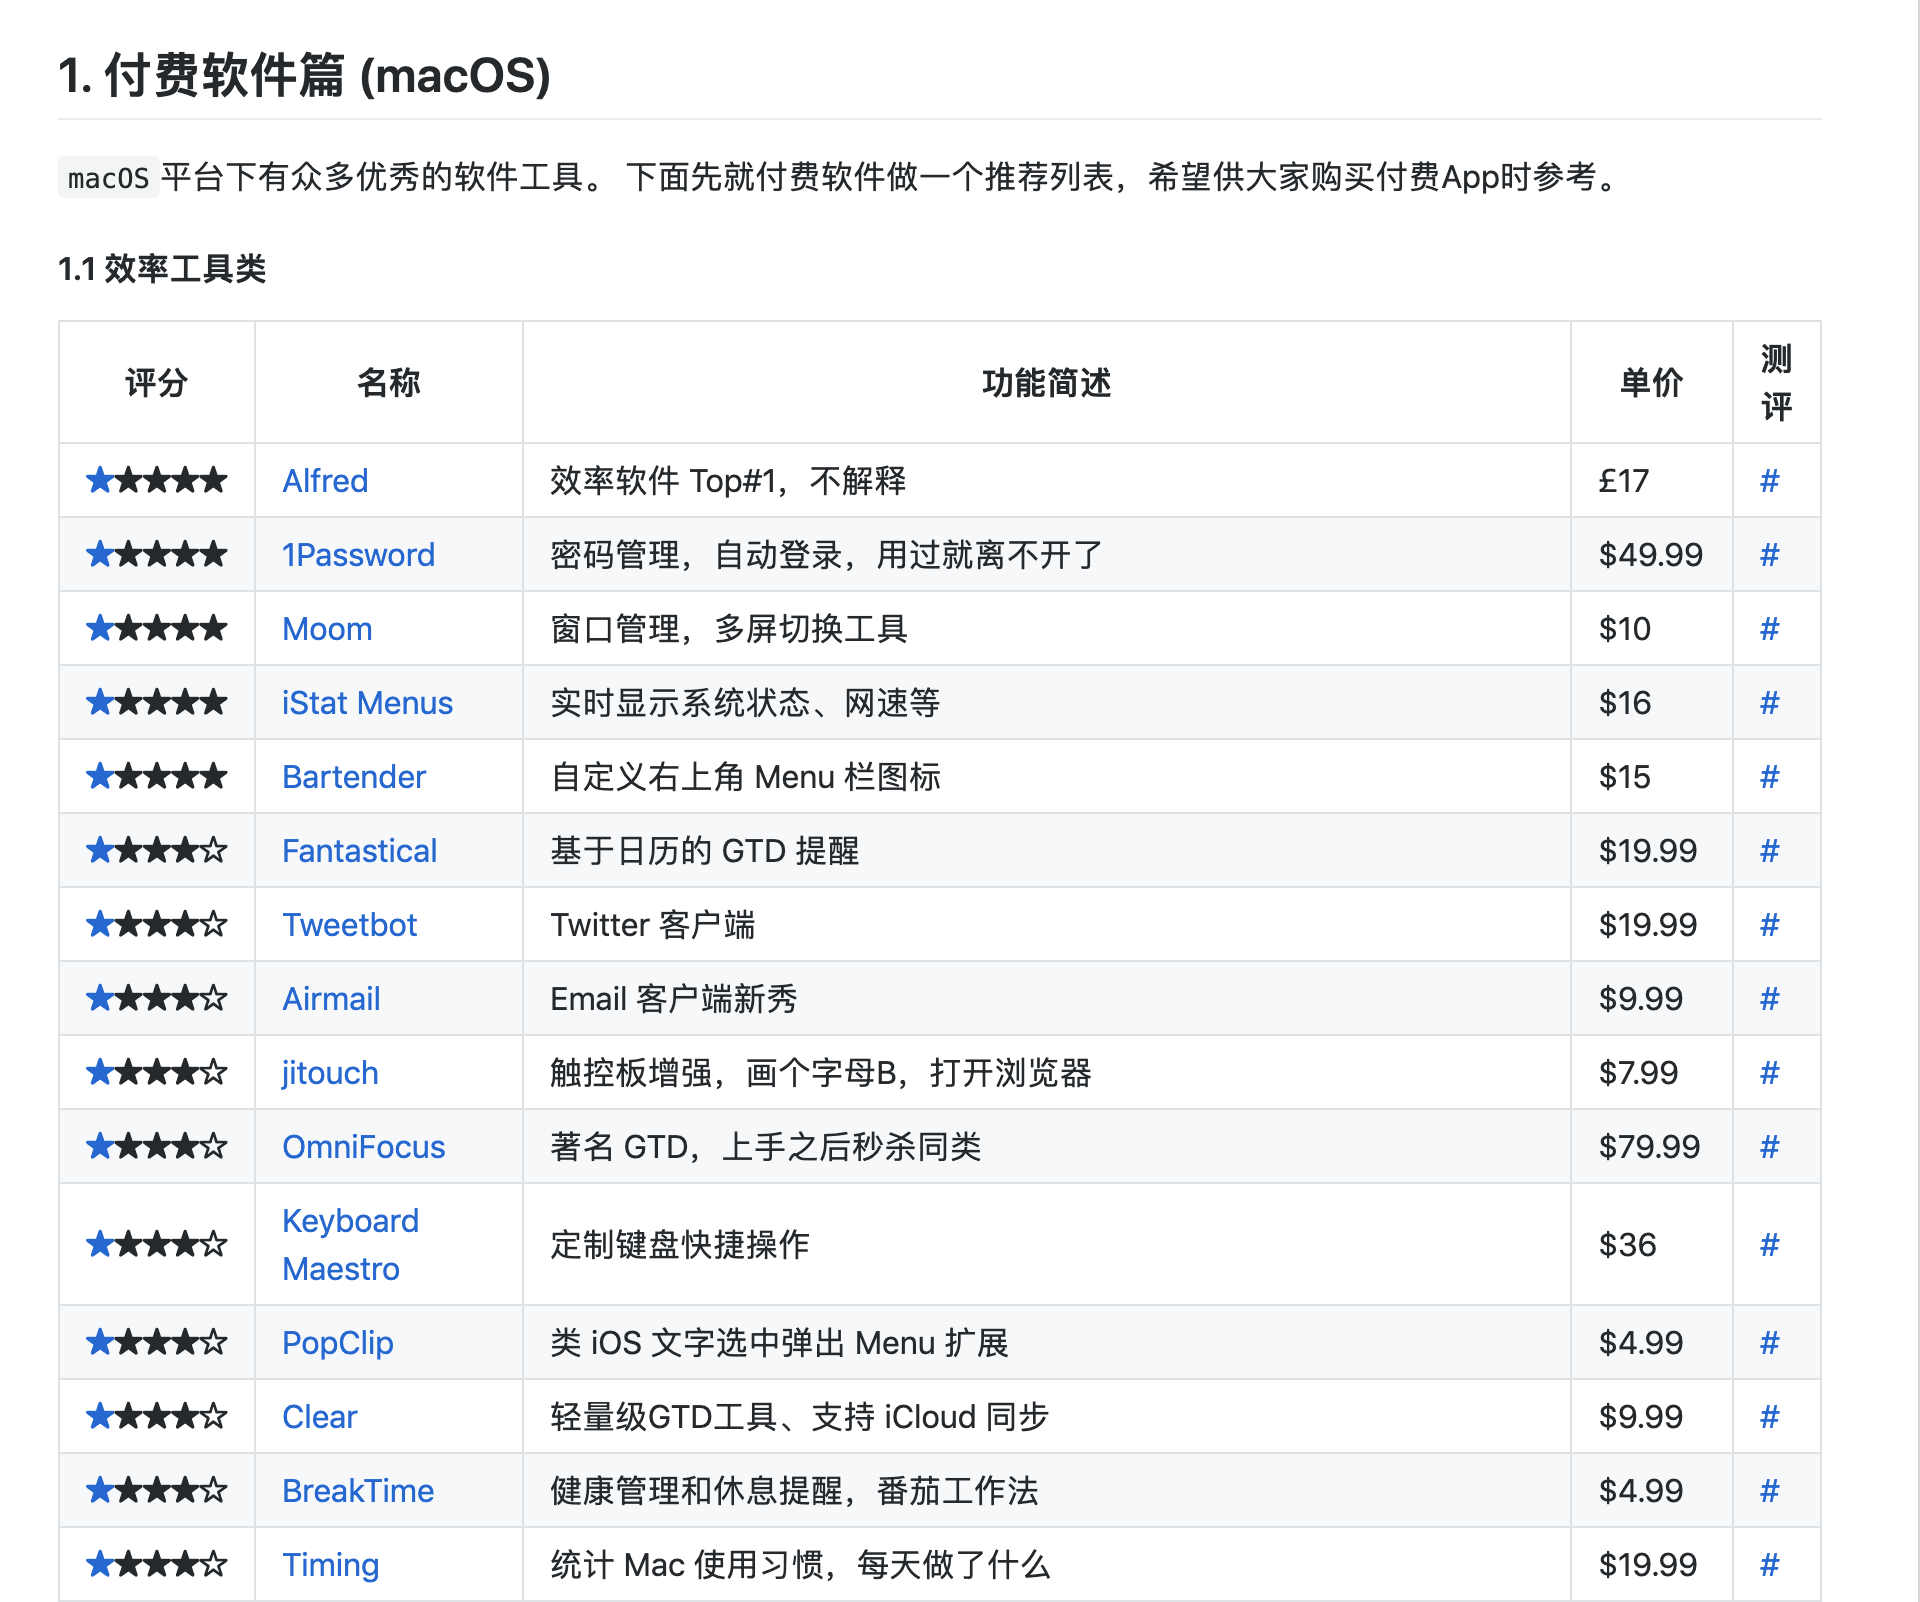Open # review link in Keyboard Maestro row
The width and height of the screenshot is (1920, 1602).
click(x=1769, y=1245)
